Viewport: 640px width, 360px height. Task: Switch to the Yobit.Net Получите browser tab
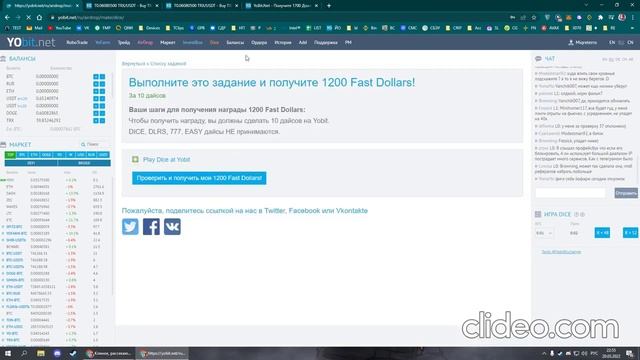tap(281, 6)
